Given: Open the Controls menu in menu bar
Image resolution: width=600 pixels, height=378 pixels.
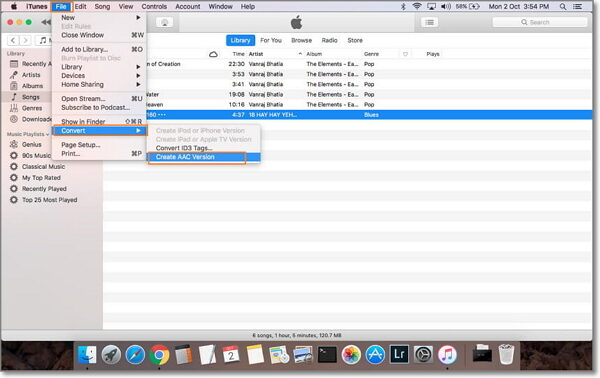Looking at the screenshot, I should coord(154,7).
